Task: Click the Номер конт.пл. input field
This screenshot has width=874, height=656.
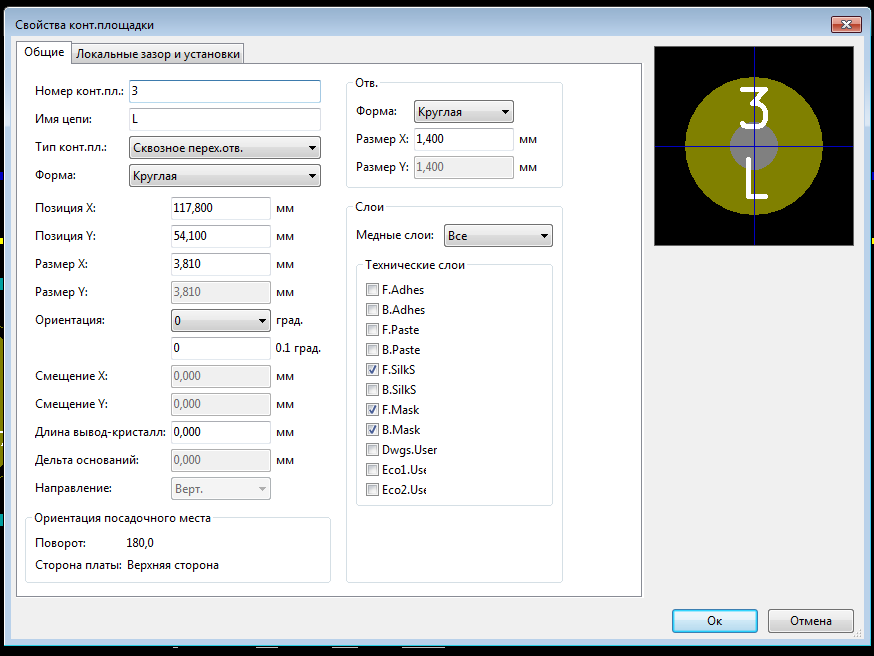Action: coord(225,91)
